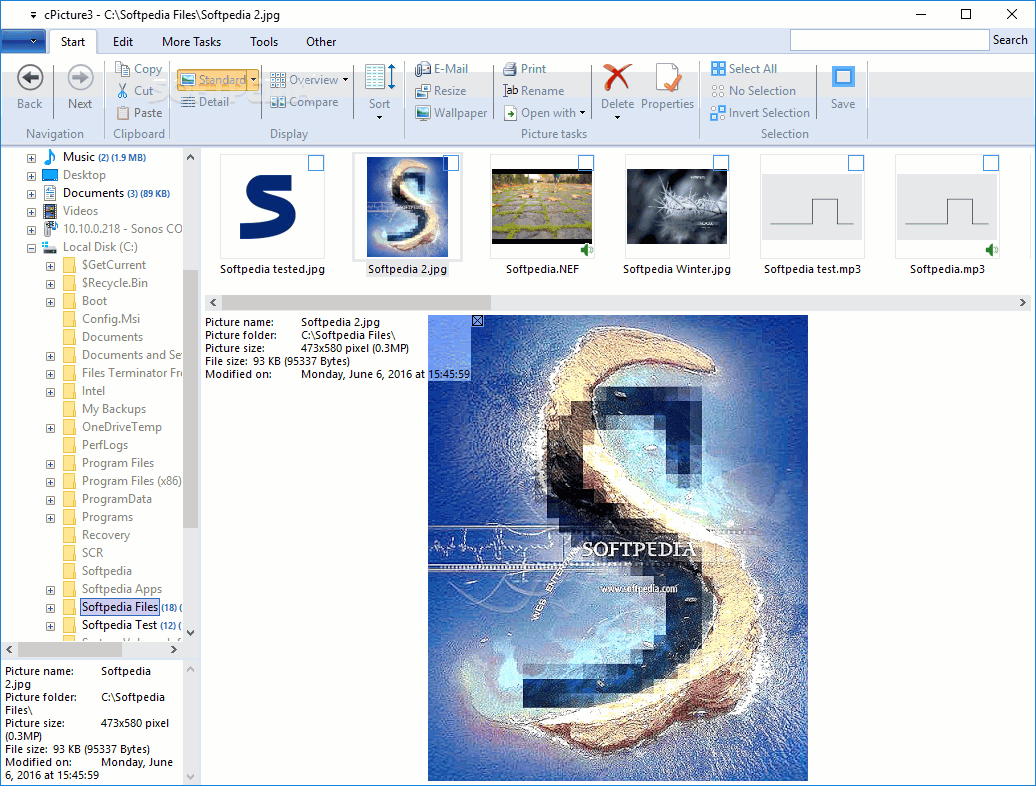This screenshot has height=786, width=1036.
Task: Rename the selected picture
Action: 534,90
